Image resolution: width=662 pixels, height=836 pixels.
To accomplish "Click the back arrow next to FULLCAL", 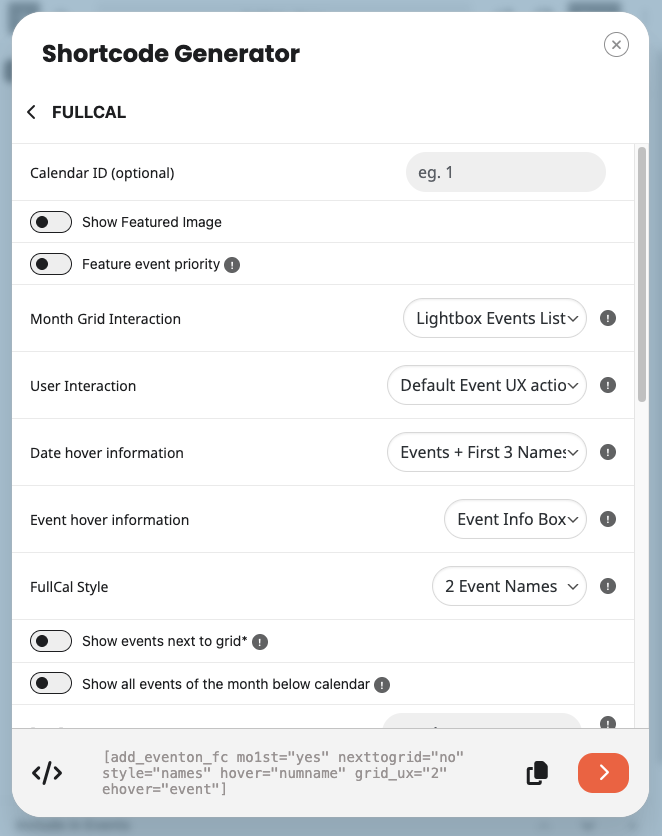I will [31, 112].
